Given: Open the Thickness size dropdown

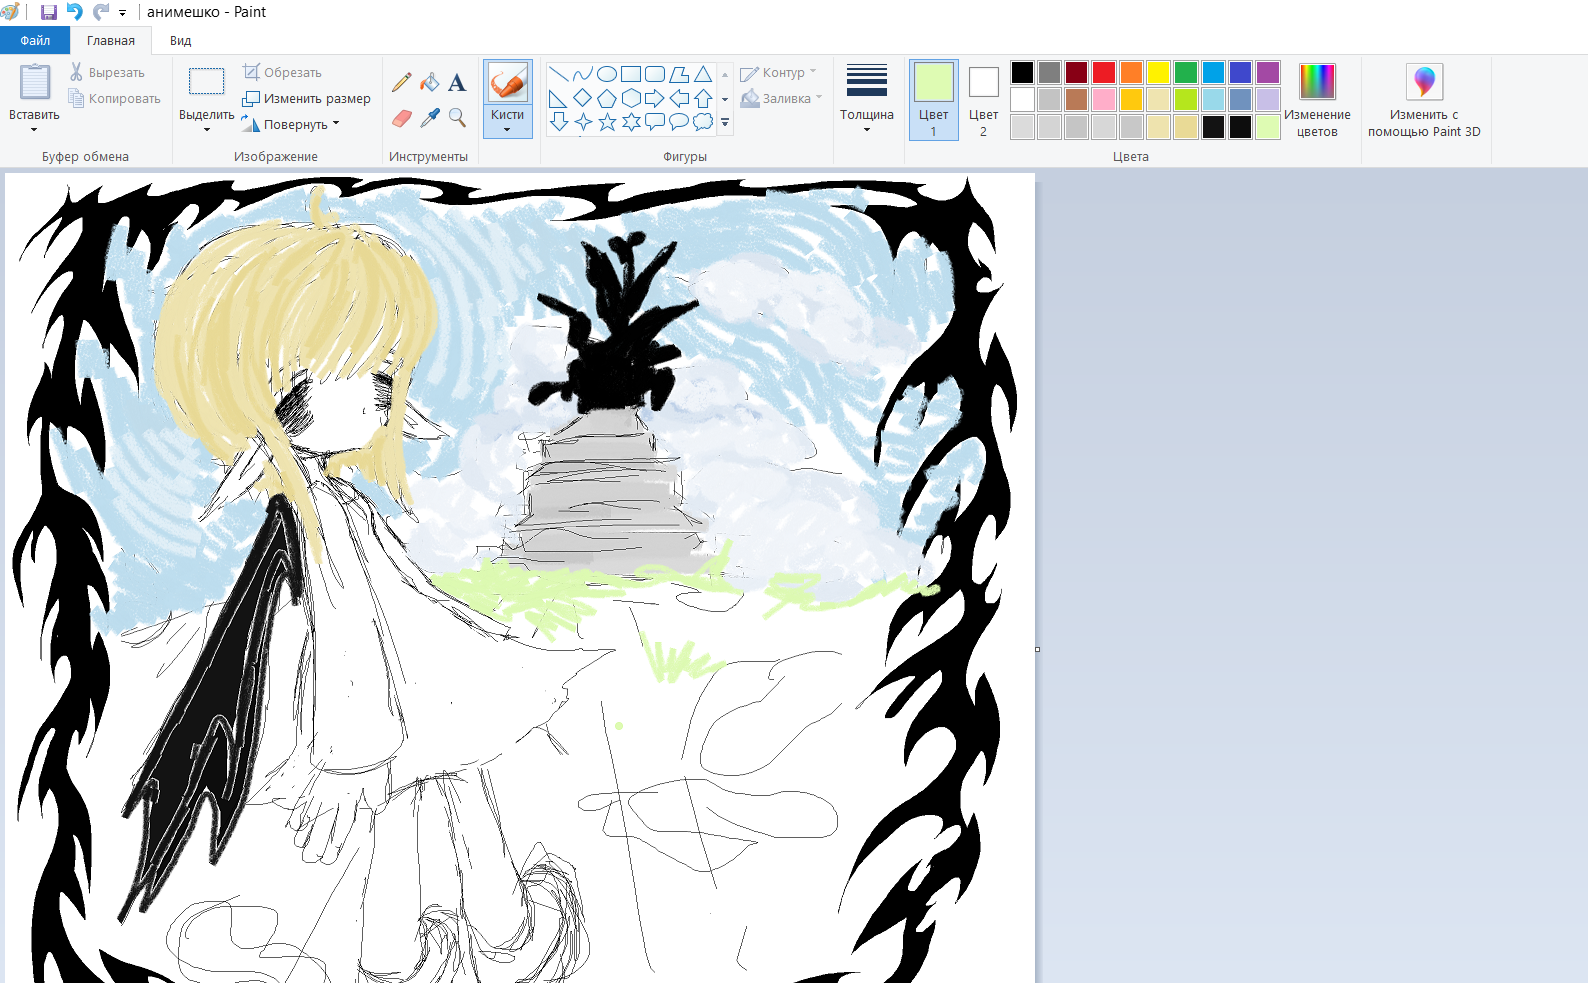Looking at the screenshot, I should (x=866, y=100).
